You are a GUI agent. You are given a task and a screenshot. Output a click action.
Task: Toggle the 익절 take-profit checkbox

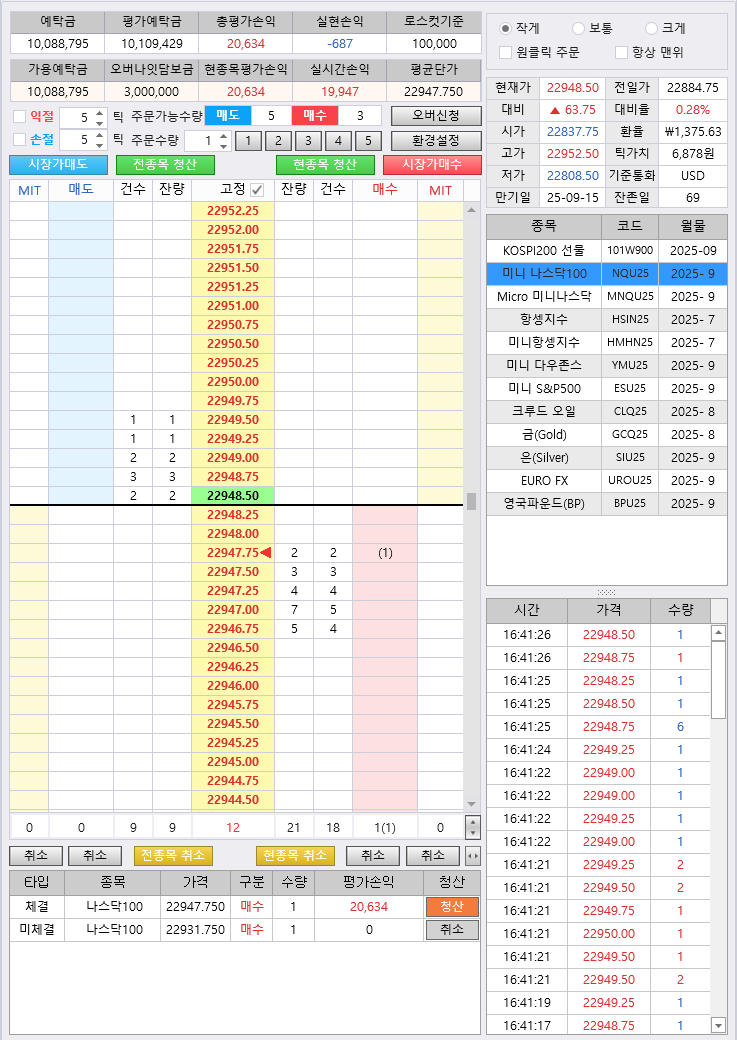pyautogui.click(x=20, y=117)
